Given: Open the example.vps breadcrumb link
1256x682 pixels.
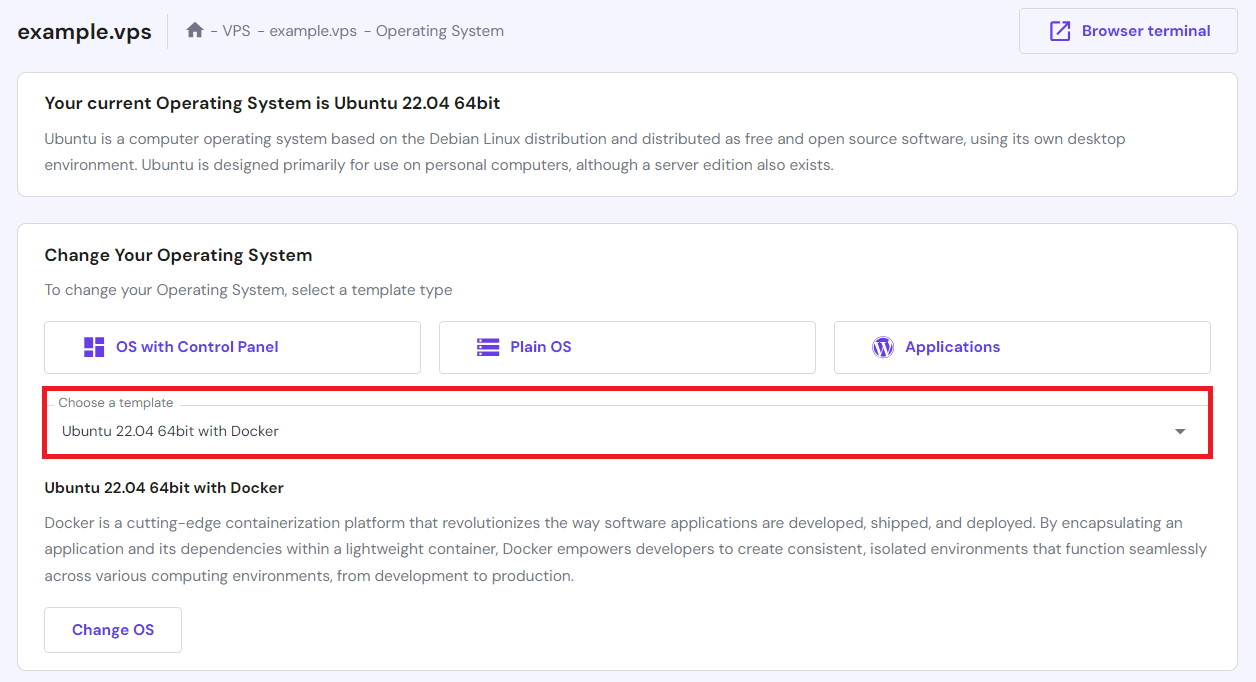Looking at the screenshot, I should point(313,31).
